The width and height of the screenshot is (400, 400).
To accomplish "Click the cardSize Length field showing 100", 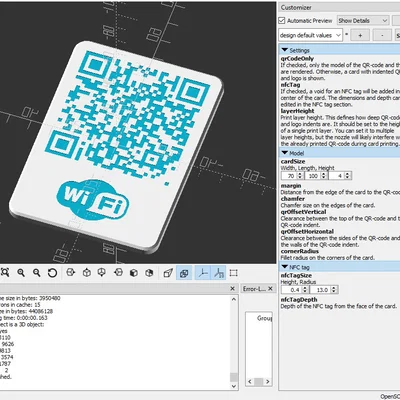I will [312, 176].
